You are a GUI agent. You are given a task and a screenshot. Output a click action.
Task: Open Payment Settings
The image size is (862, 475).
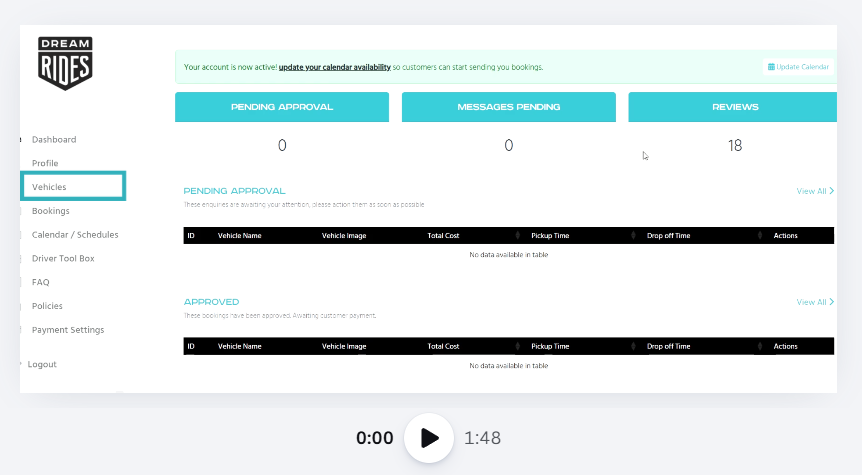tap(68, 330)
